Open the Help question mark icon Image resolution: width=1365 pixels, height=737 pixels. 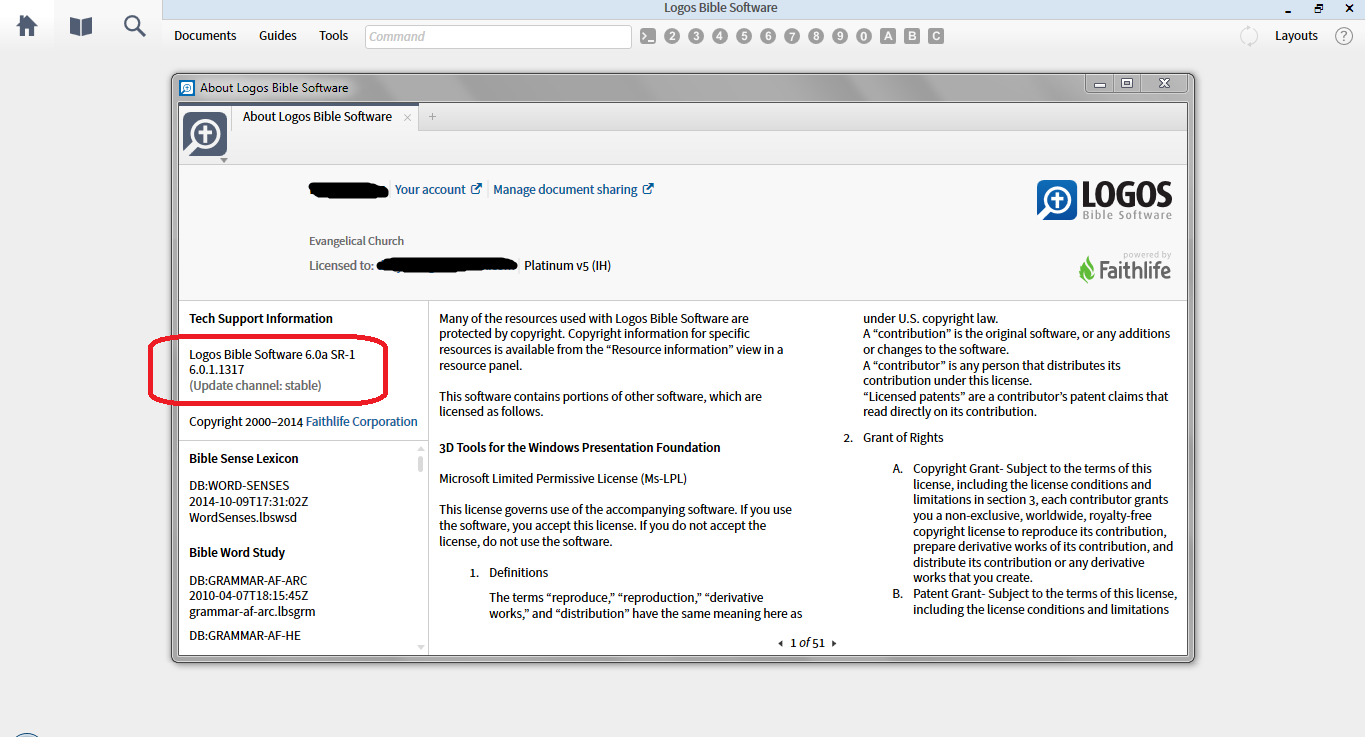1343,36
